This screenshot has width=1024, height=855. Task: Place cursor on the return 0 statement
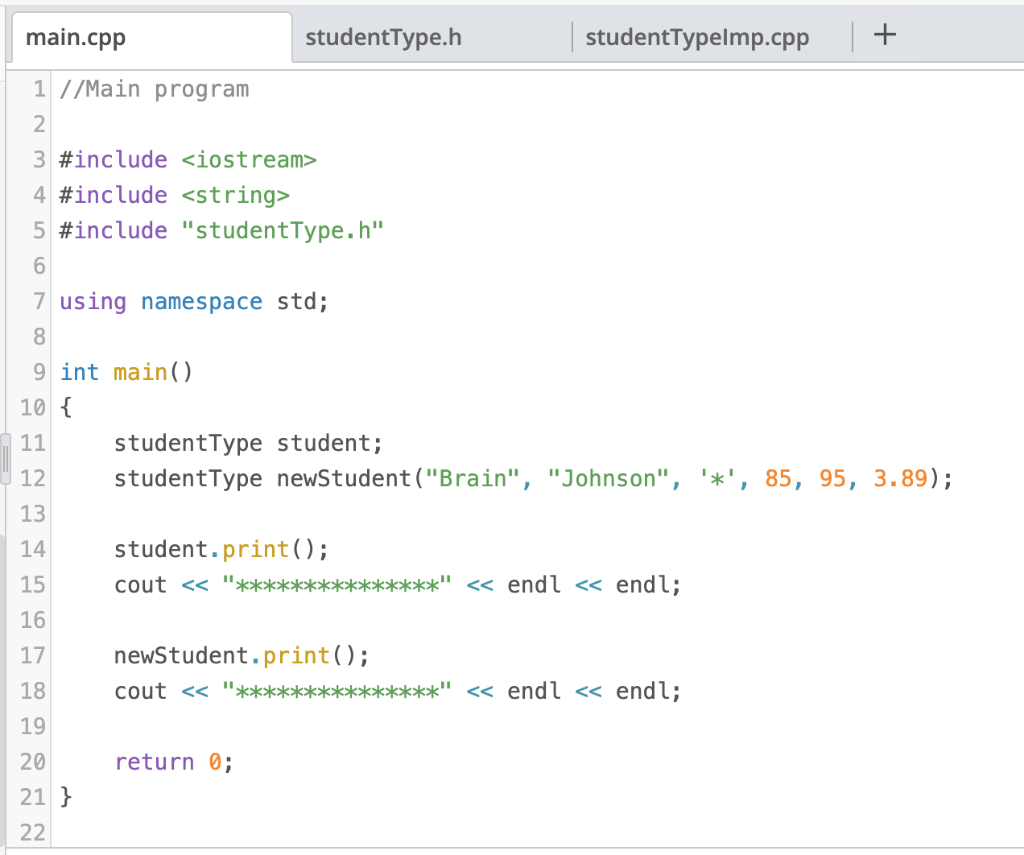pyautogui.click(x=173, y=761)
